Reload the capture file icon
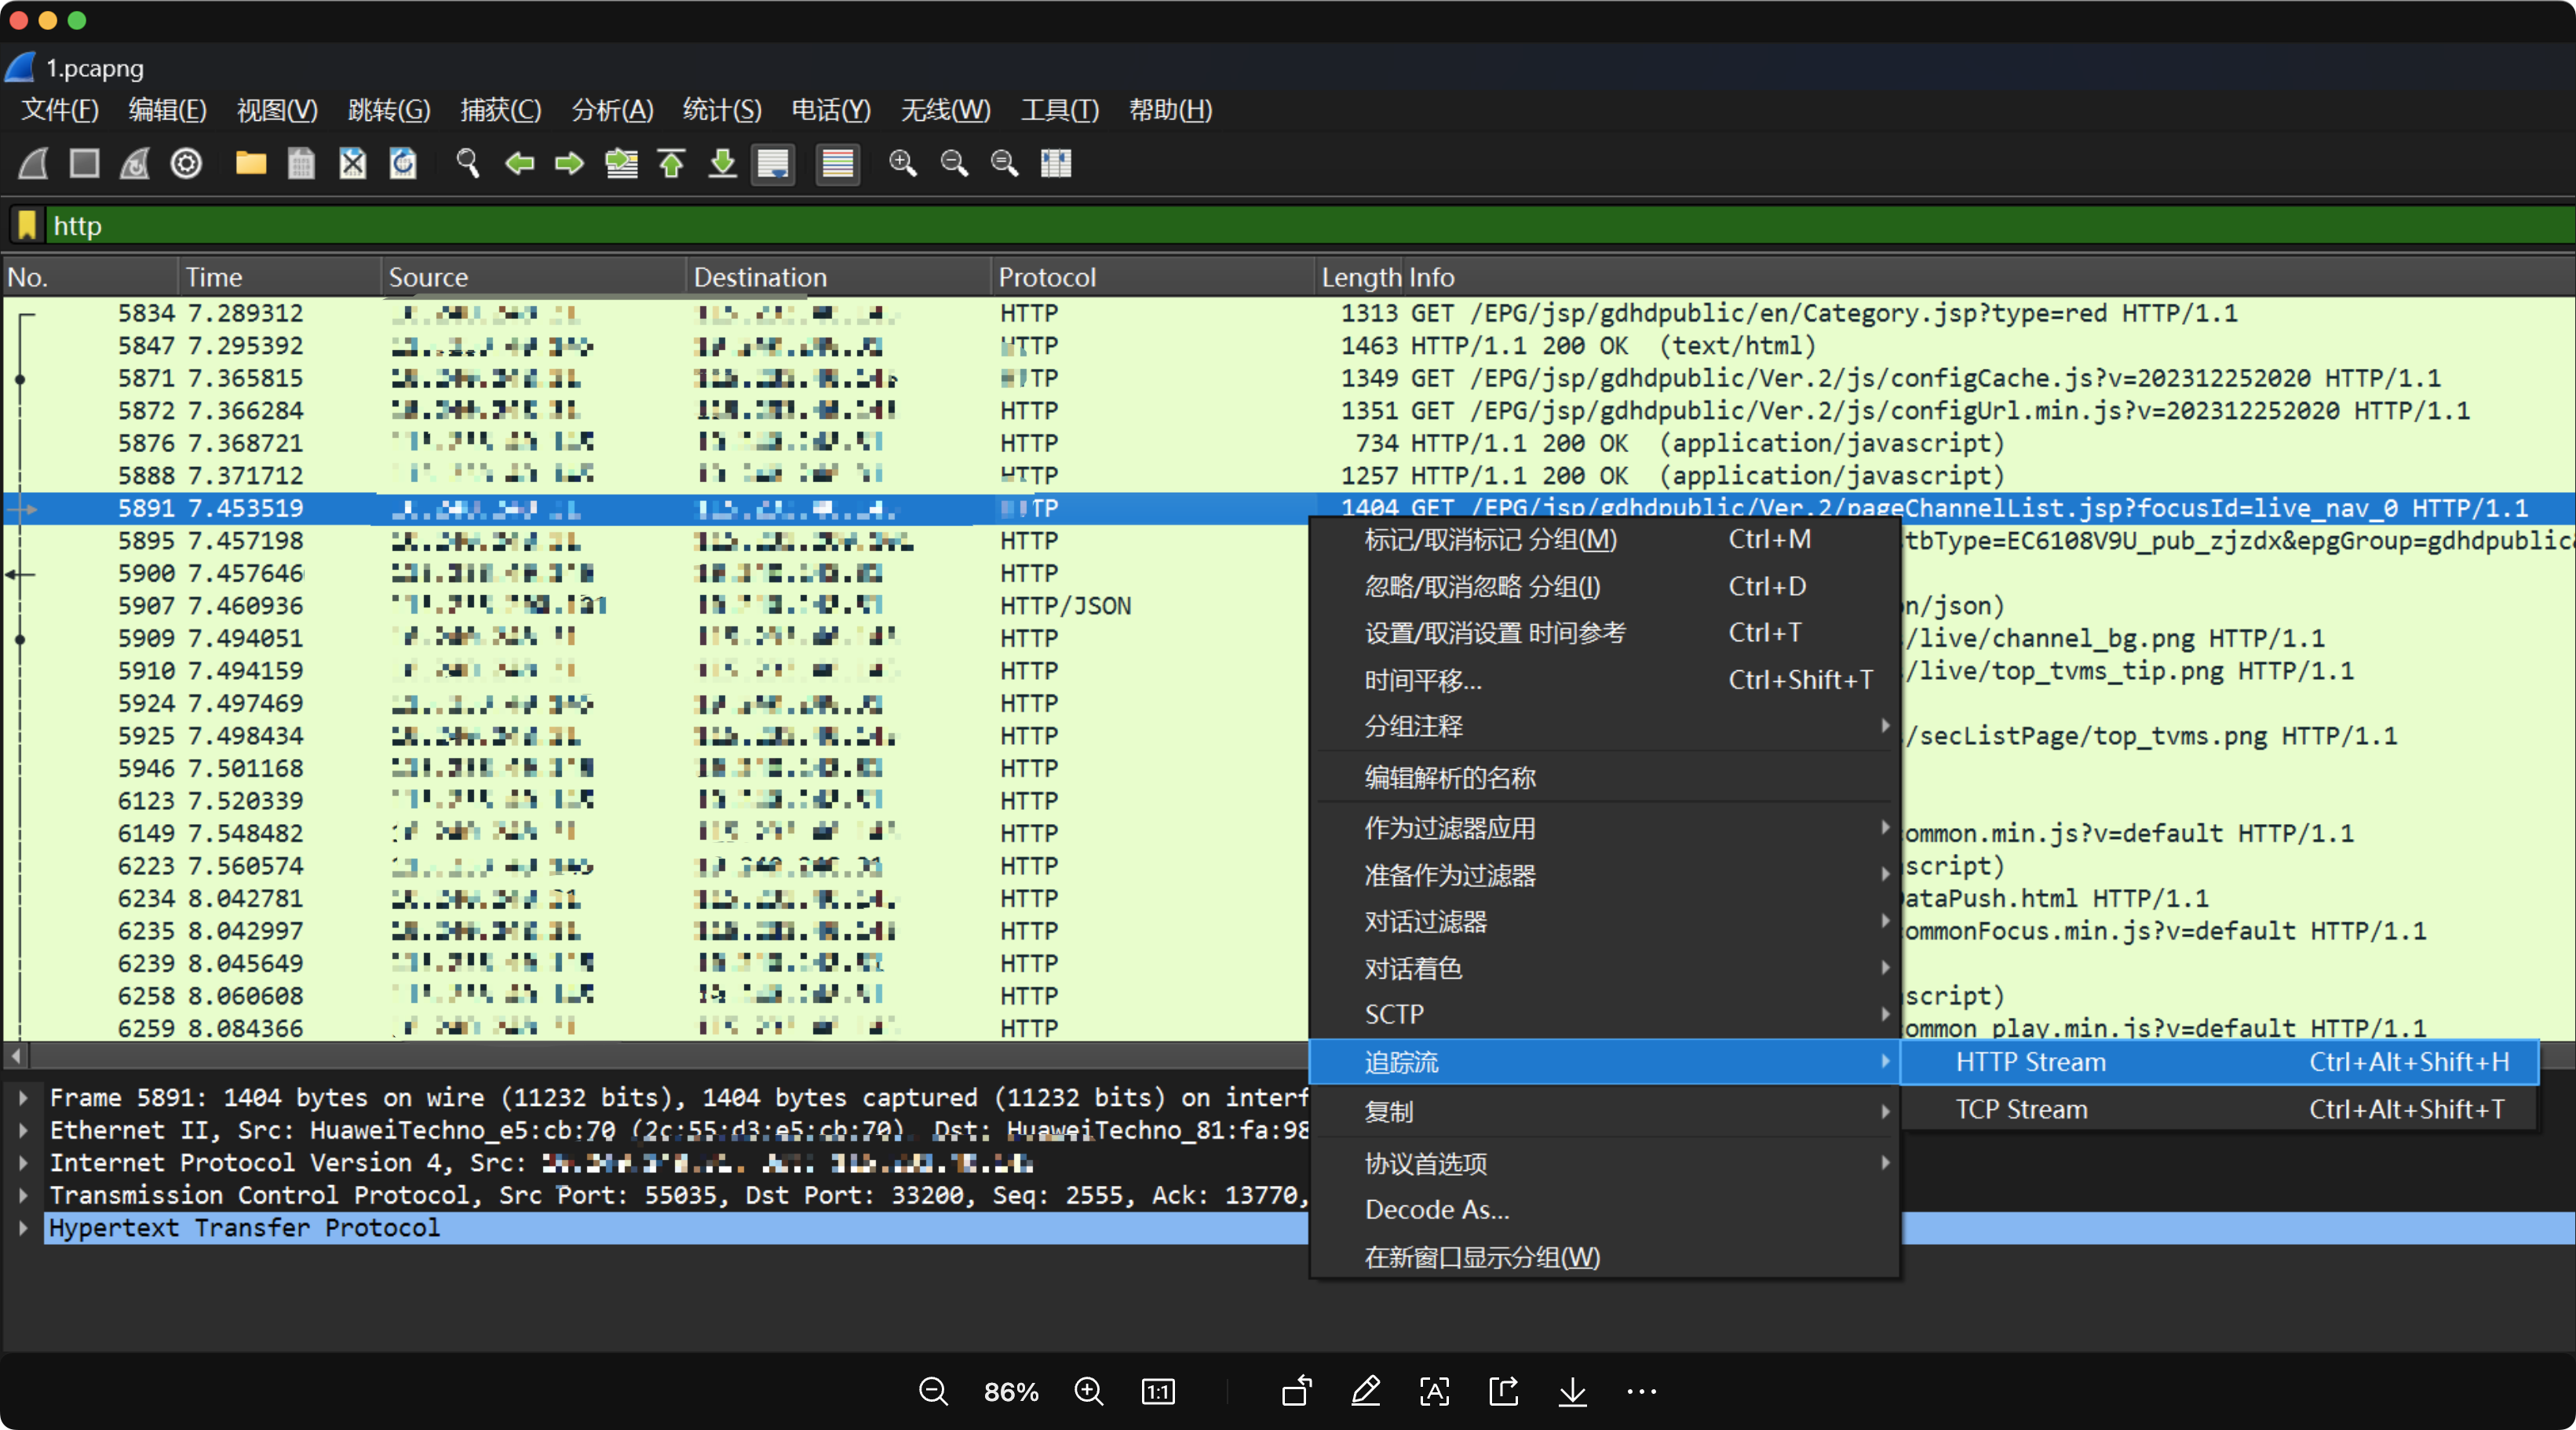 (403, 163)
